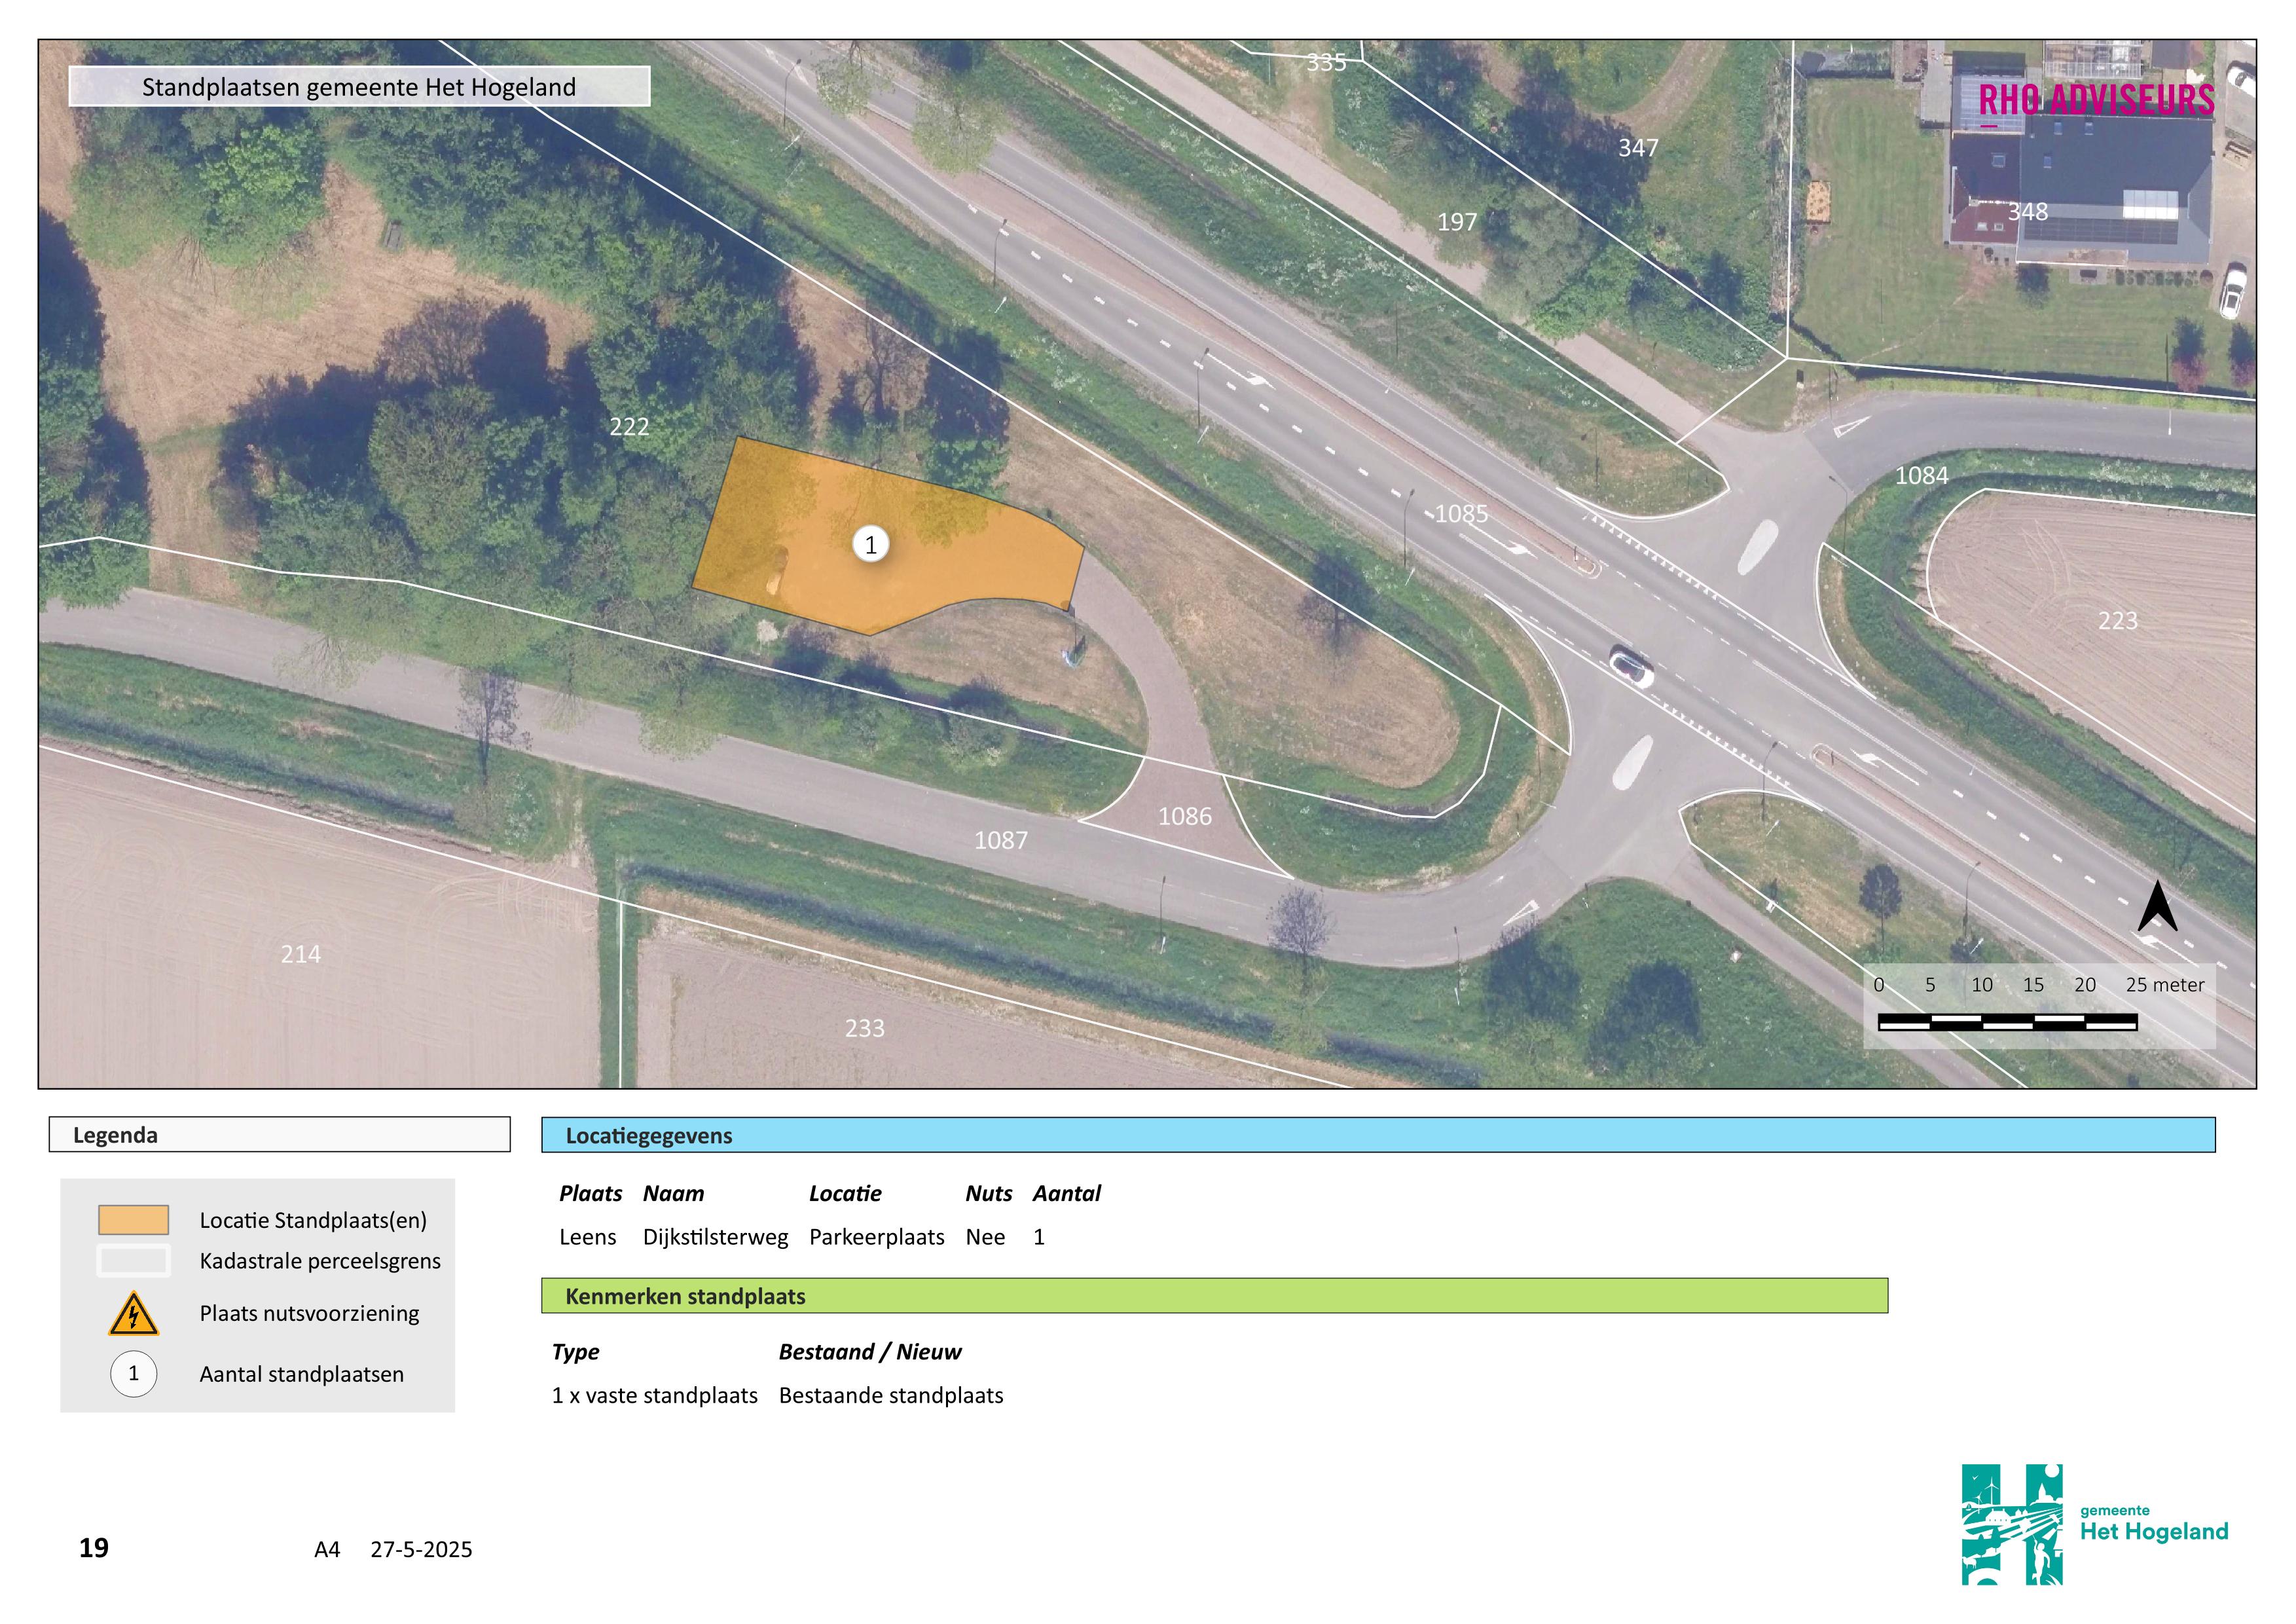Click the Leens cell
2296x1624 pixels.
588,1238
